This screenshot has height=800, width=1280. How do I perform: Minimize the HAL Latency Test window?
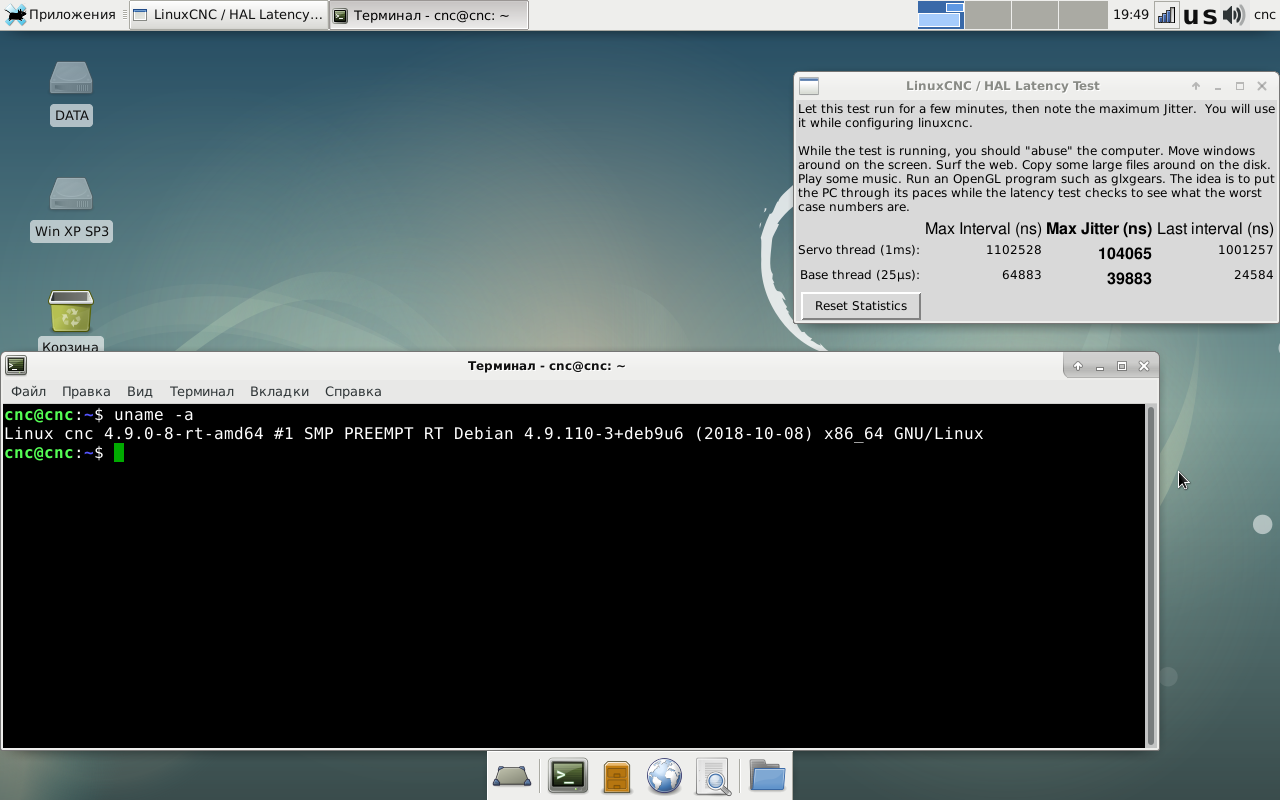click(1218, 86)
